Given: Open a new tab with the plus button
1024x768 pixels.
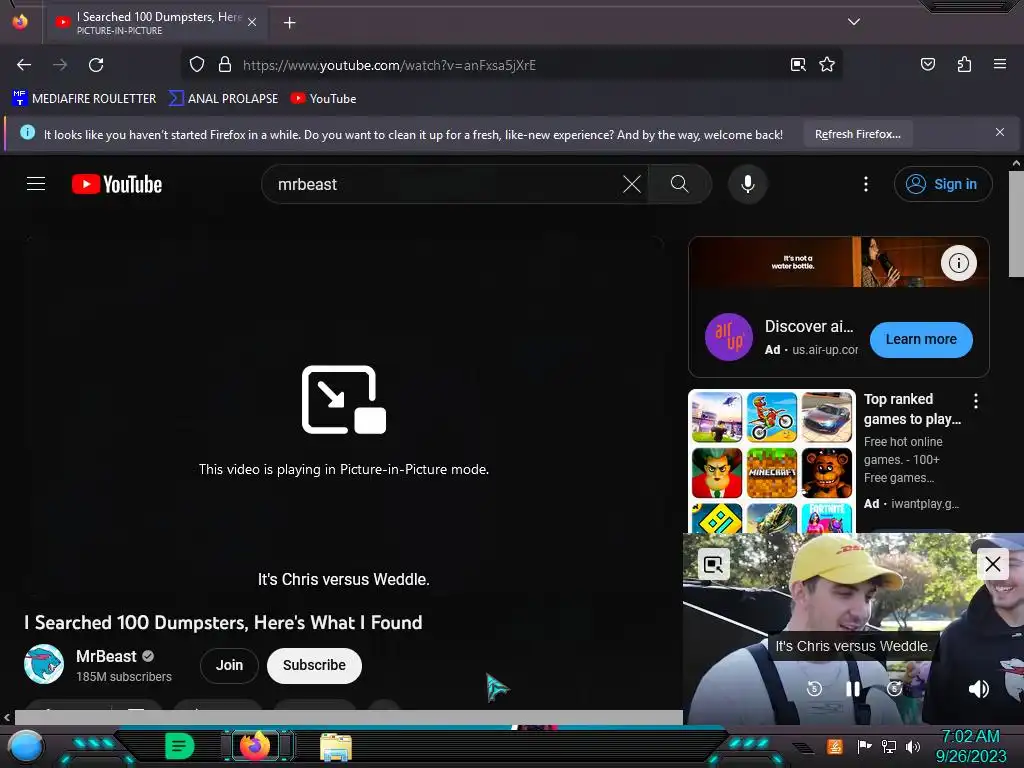Looking at the screenshot, I should (289, 23).
